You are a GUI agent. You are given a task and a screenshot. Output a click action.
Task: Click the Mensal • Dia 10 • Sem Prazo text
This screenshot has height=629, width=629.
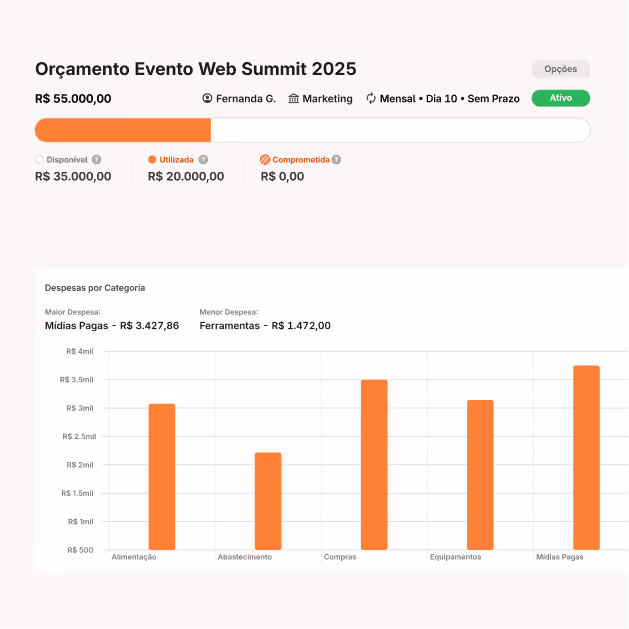(x=450, y=99)
